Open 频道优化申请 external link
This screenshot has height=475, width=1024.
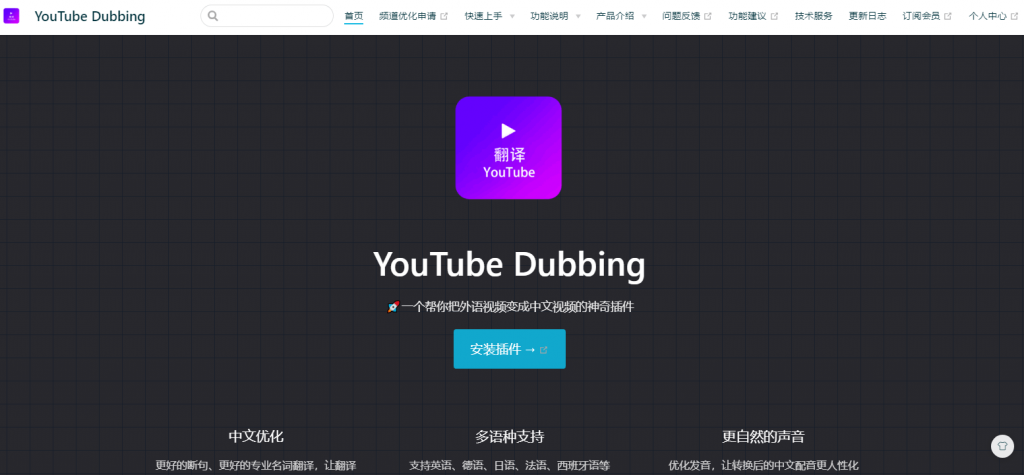413,16
